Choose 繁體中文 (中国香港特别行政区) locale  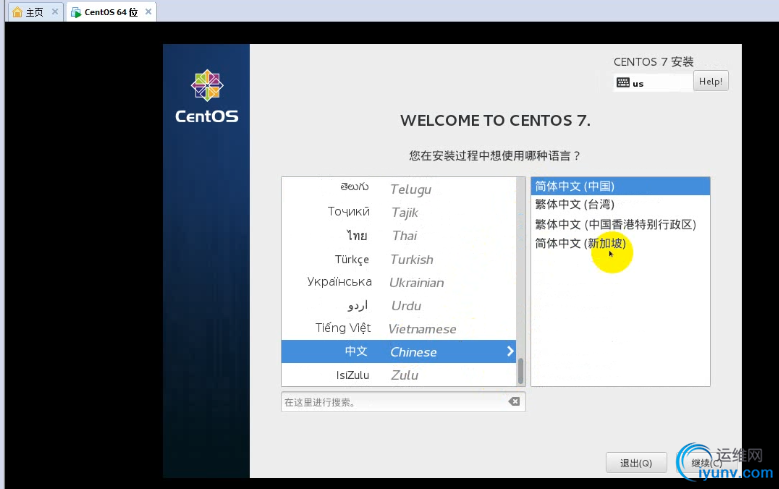coord(621,224)
